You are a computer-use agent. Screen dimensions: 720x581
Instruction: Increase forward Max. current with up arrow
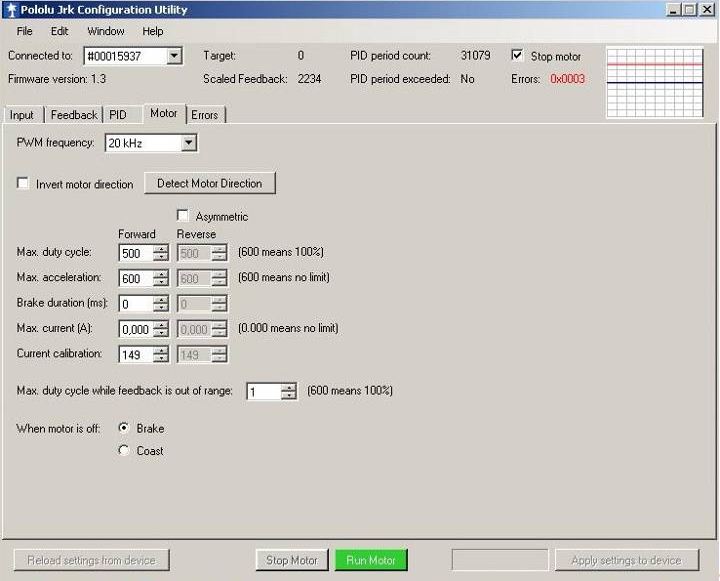pos(160,324)
